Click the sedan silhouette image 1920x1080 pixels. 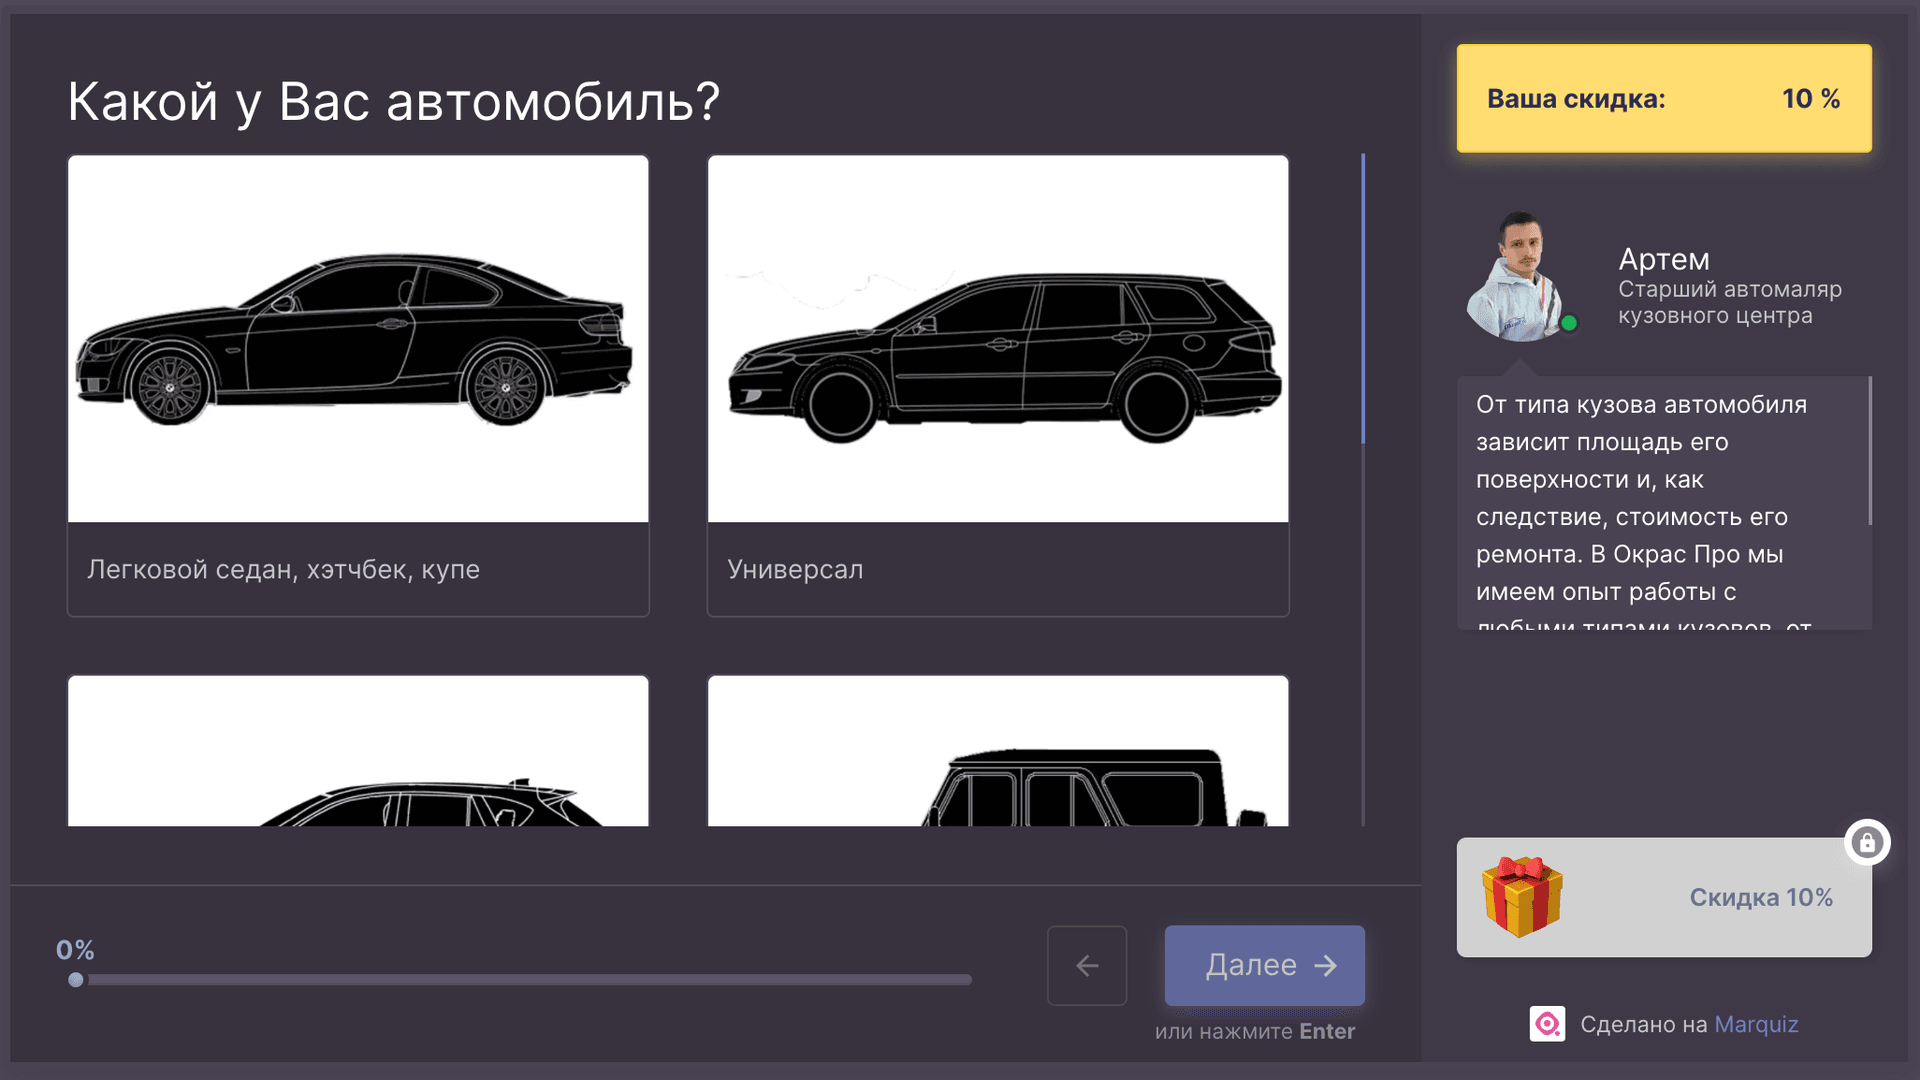point(357,337)
